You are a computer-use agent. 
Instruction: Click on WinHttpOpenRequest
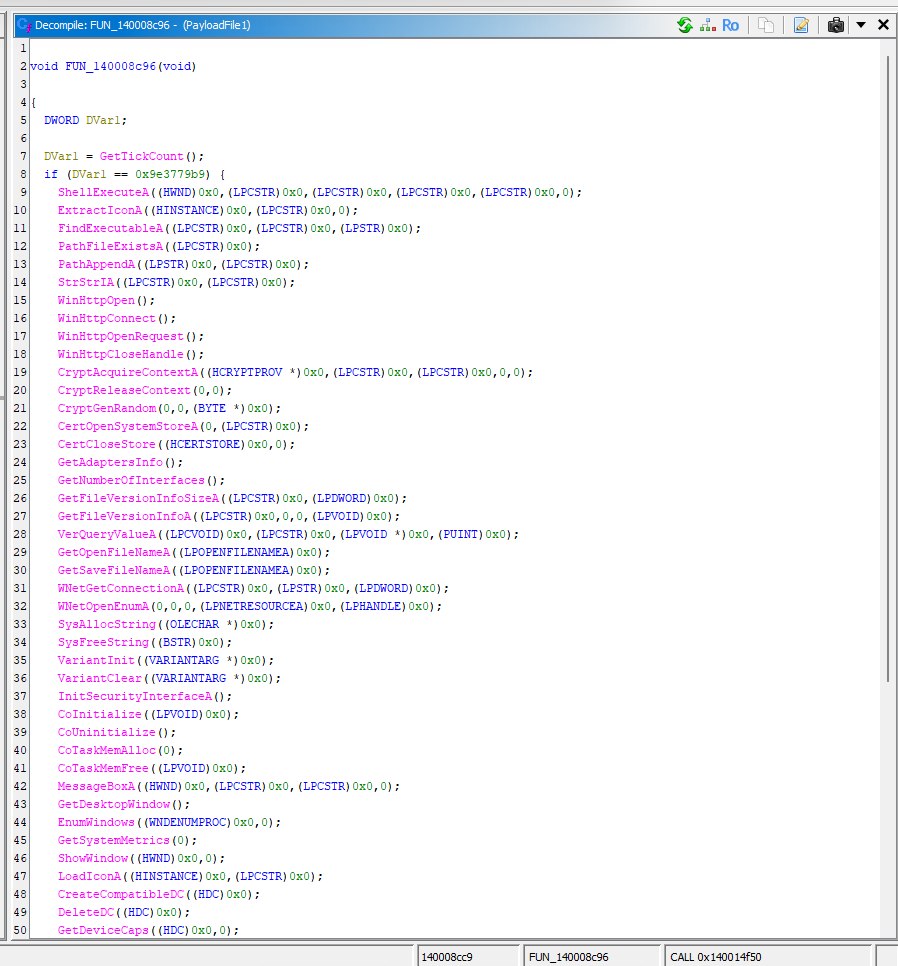(x=121, y=336)
